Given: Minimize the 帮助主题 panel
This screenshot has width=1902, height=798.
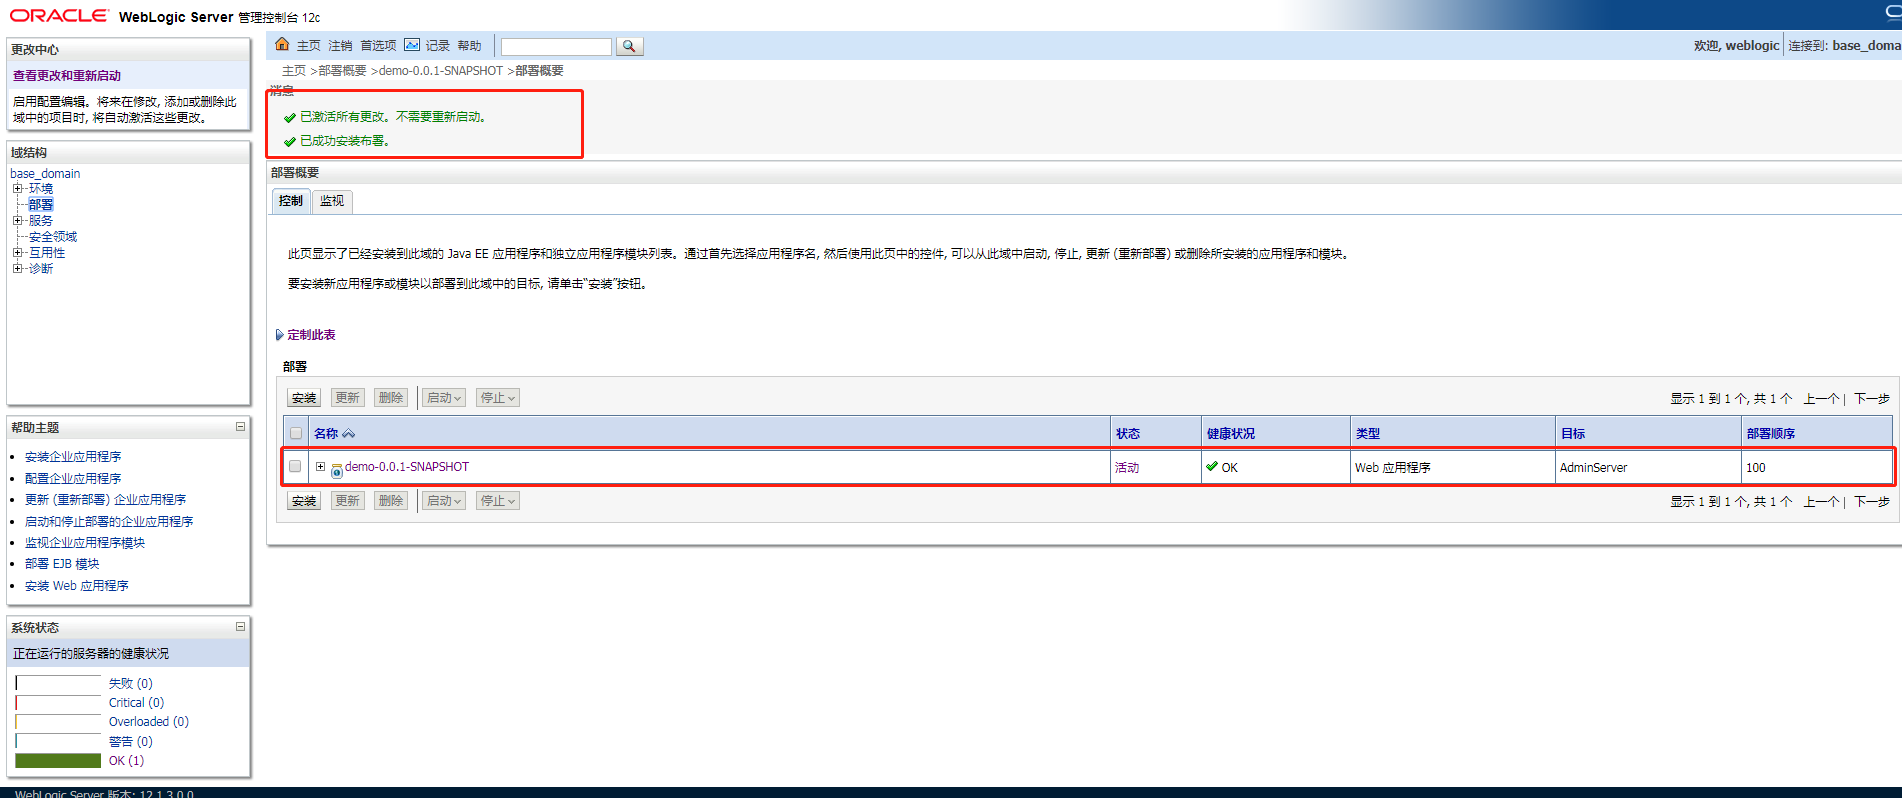Looking at the screenshot, I should [x=240, y=427].
